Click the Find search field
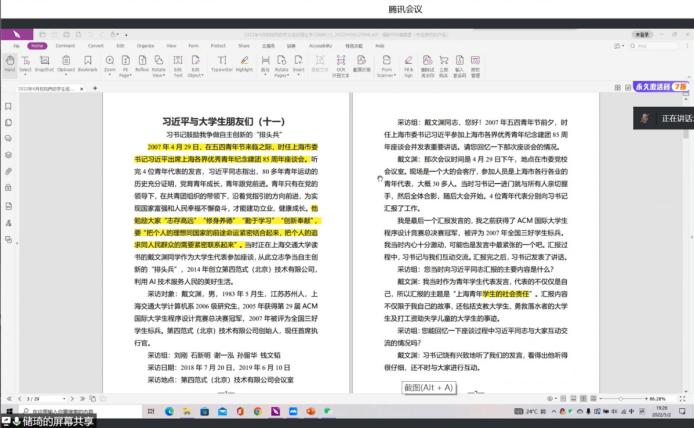This screenshot has height=428, width=694. (655, 46)
